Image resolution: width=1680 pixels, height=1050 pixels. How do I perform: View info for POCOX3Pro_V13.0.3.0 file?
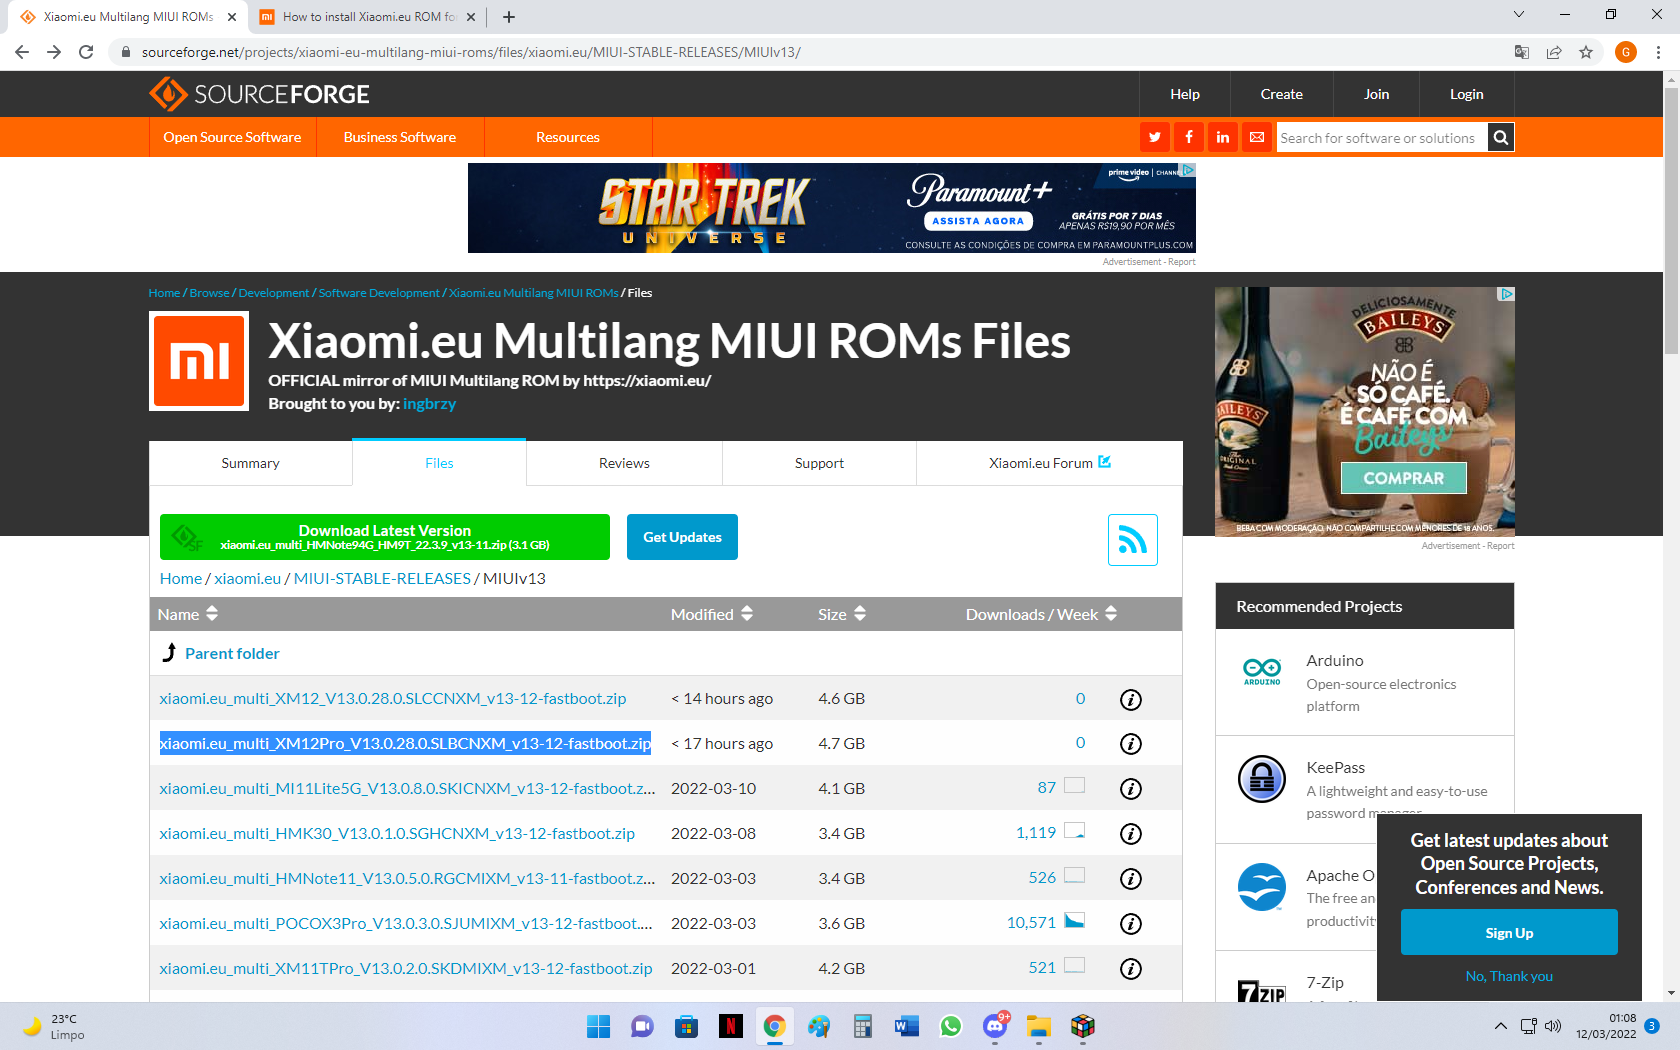1131,924
